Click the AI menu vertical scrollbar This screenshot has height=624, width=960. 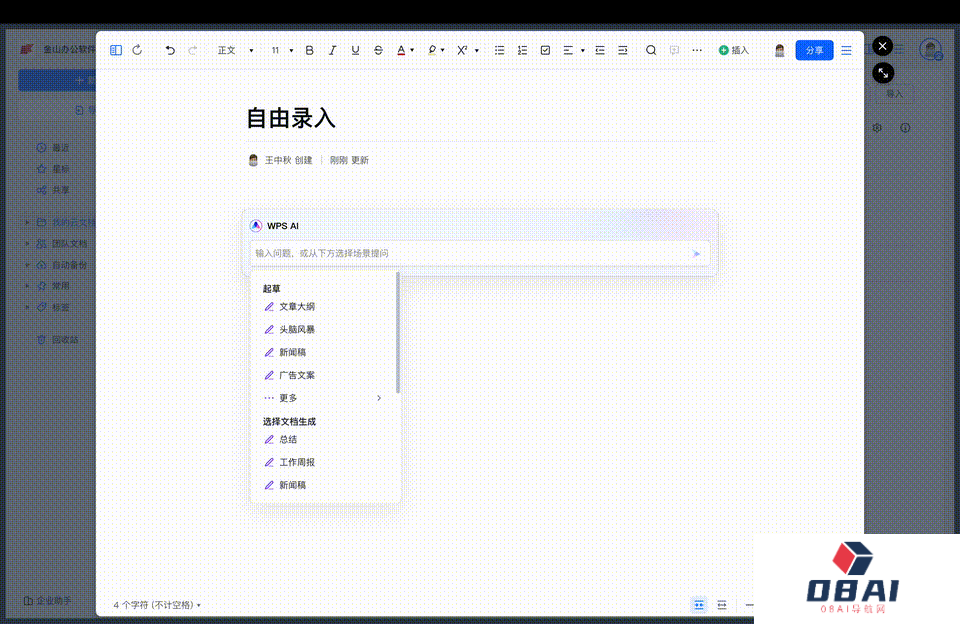click(398, 333)
